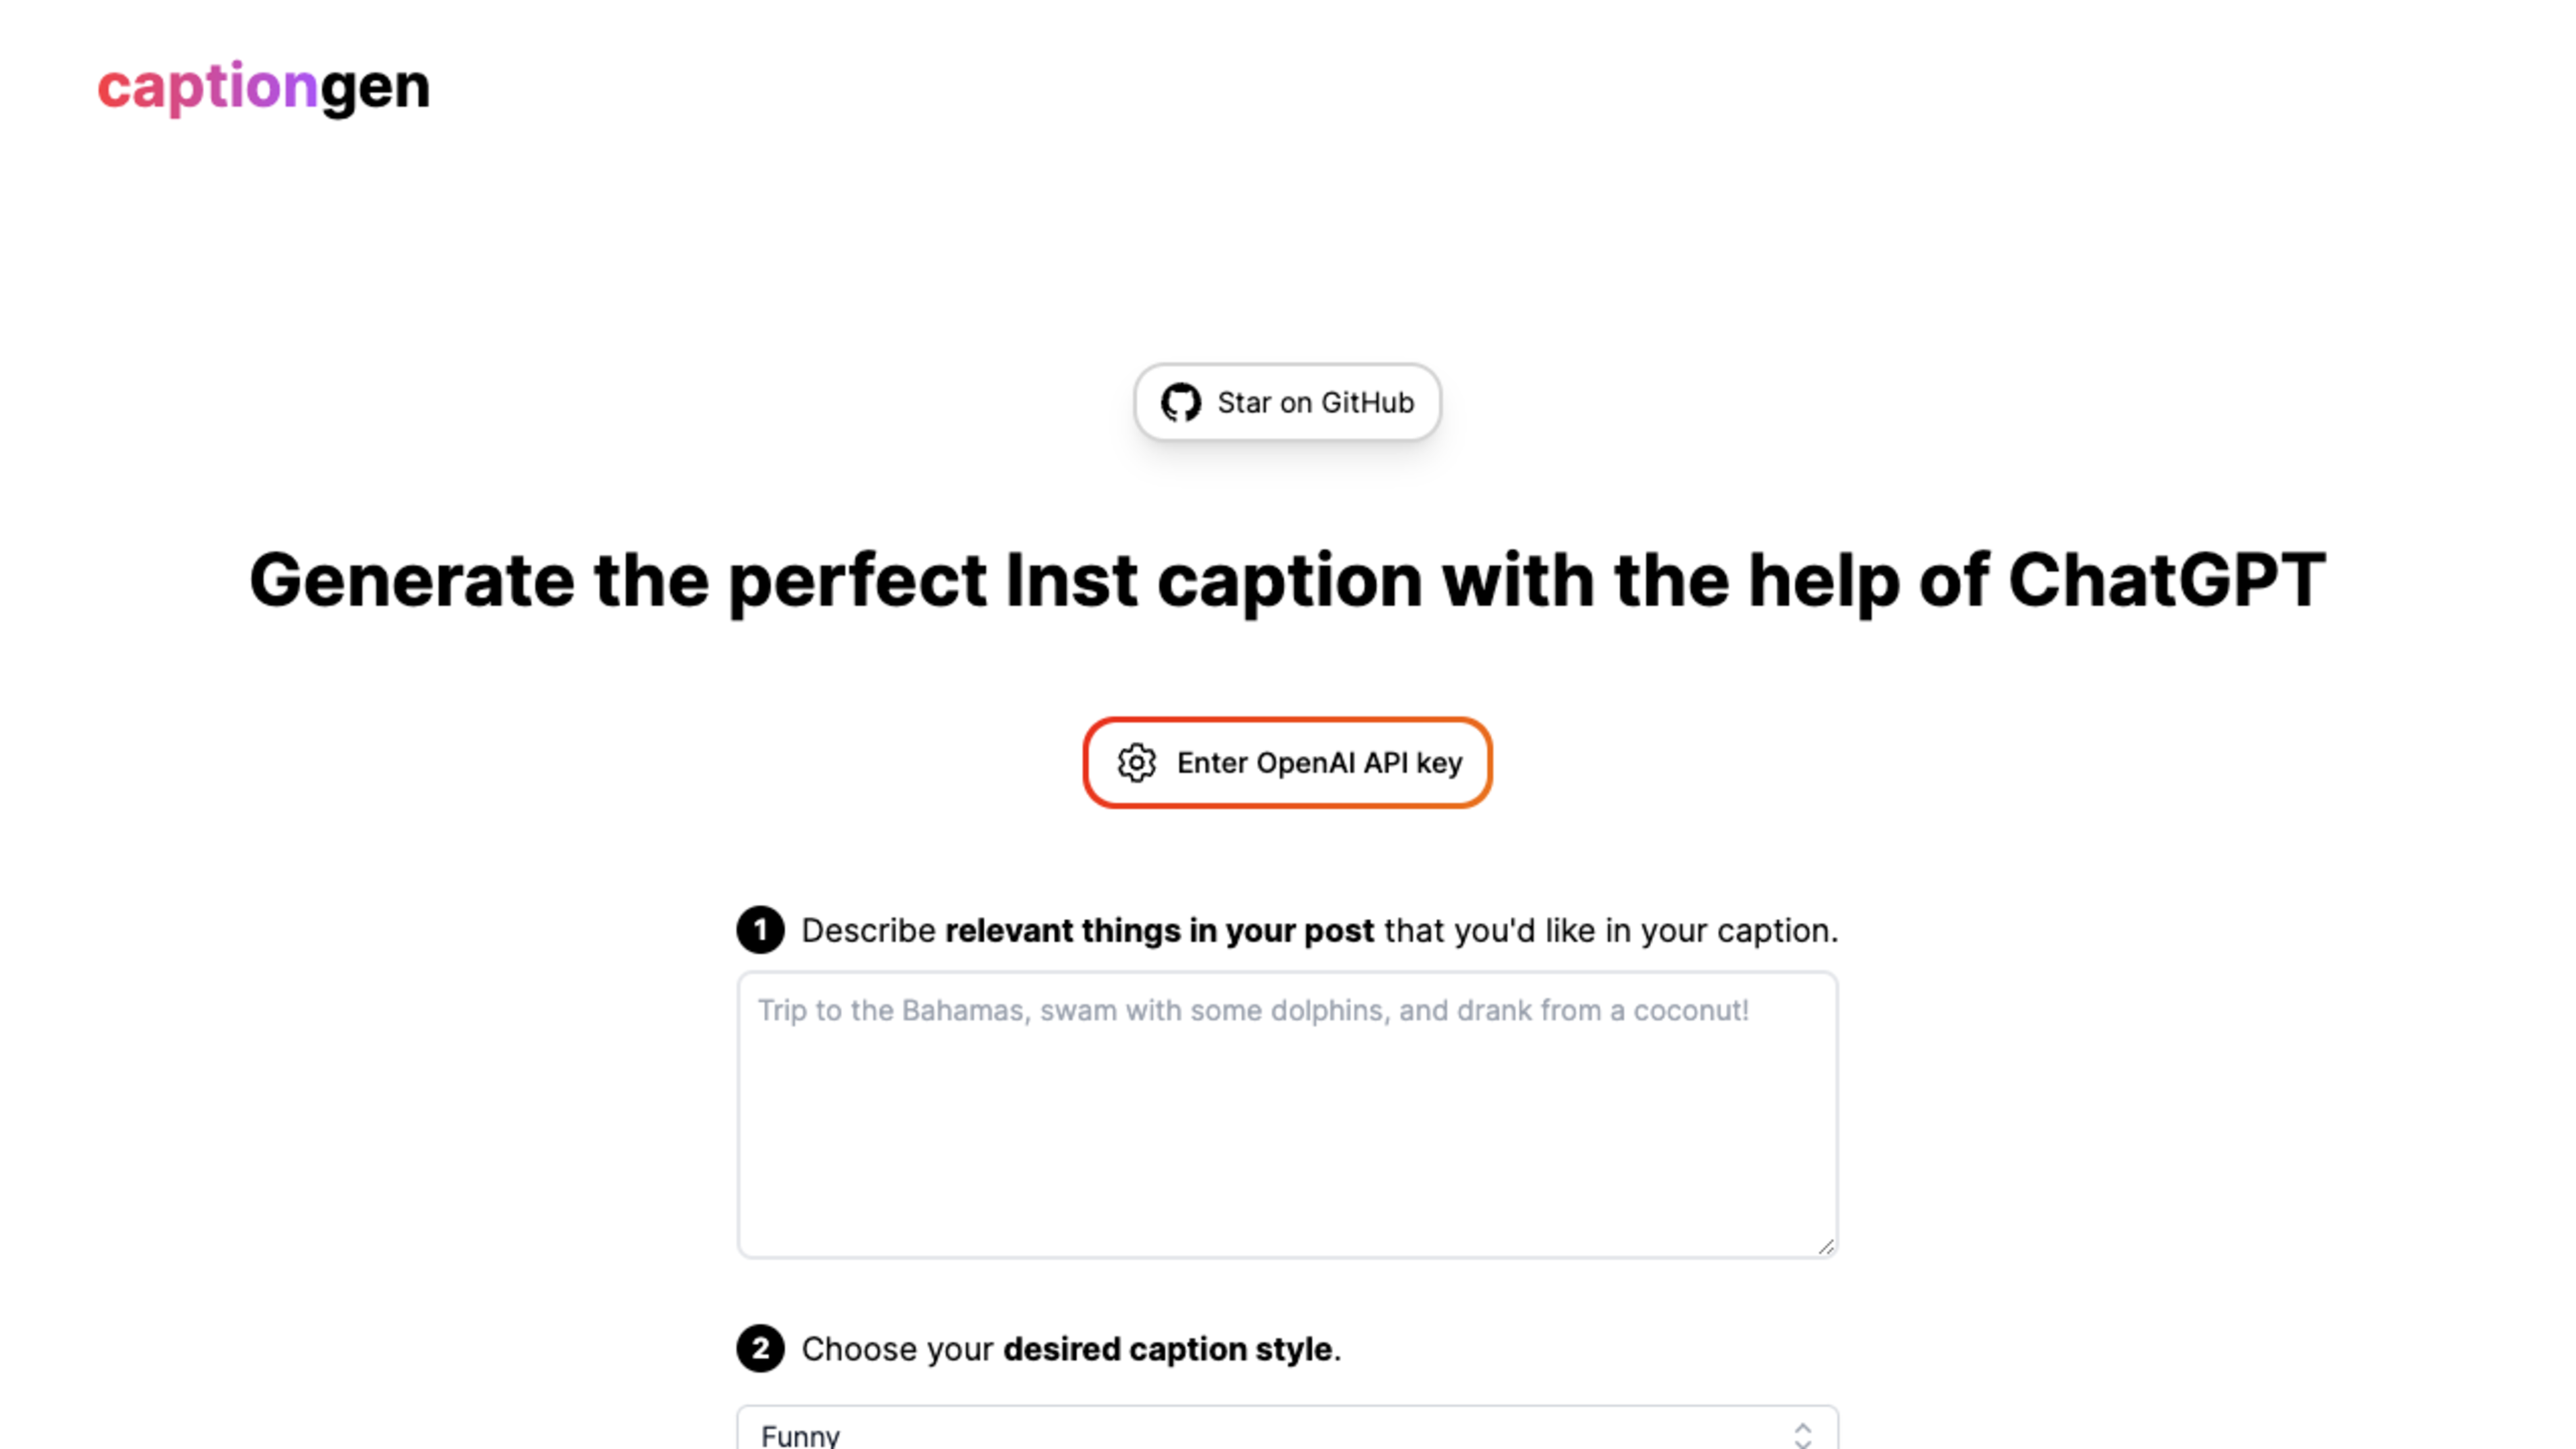
Task: Click the step 1 number badge
Action: pos(760,930)
